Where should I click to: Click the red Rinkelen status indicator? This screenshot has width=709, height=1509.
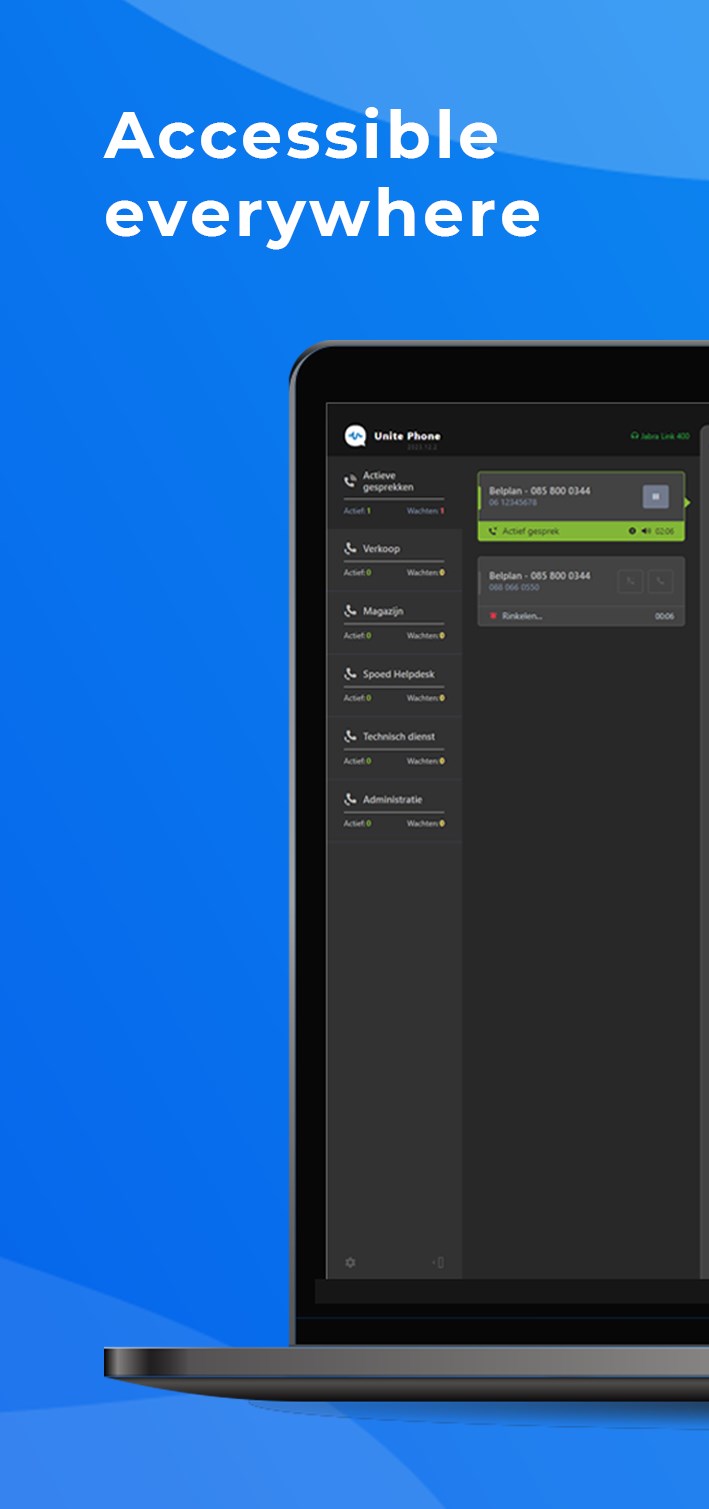493,616
